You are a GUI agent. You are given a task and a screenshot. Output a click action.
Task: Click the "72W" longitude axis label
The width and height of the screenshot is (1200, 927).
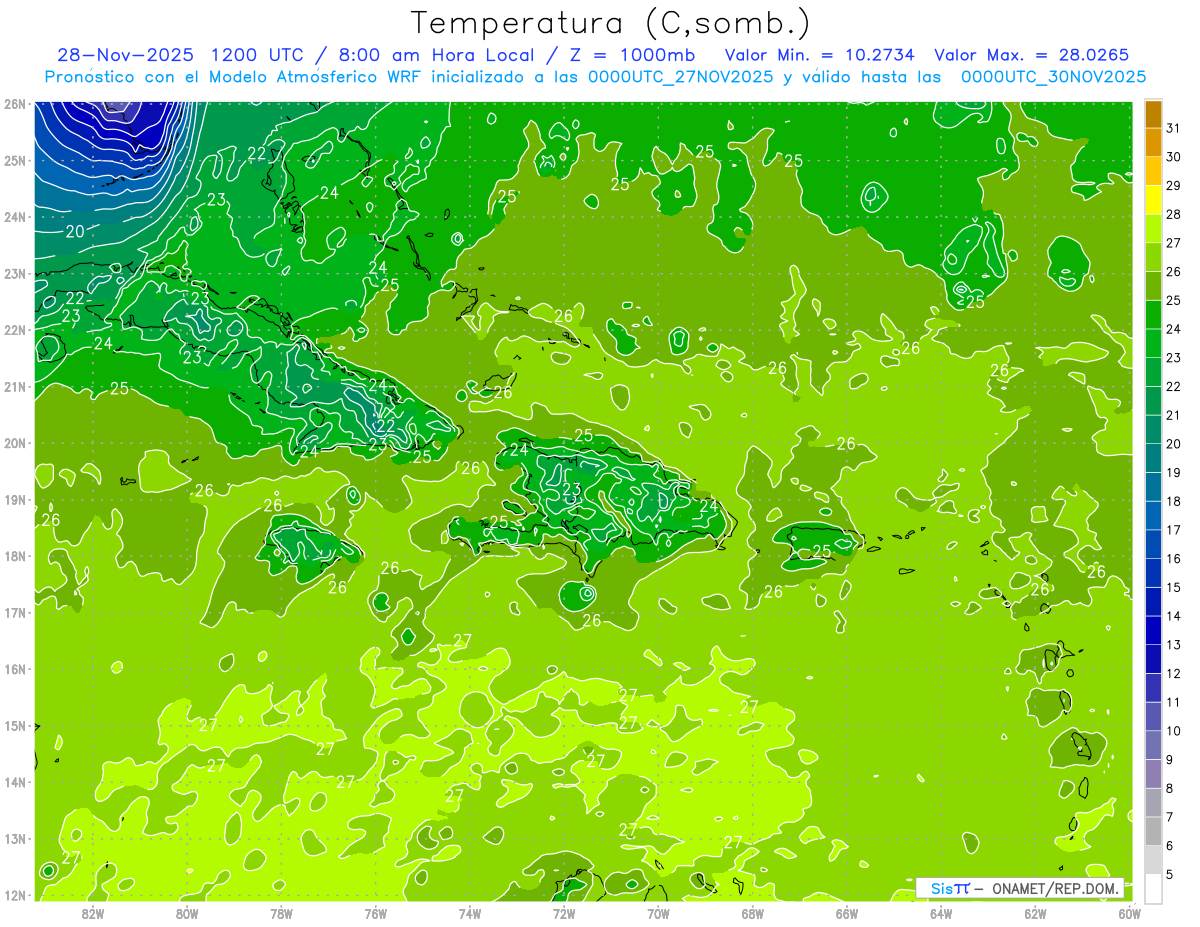564,912
